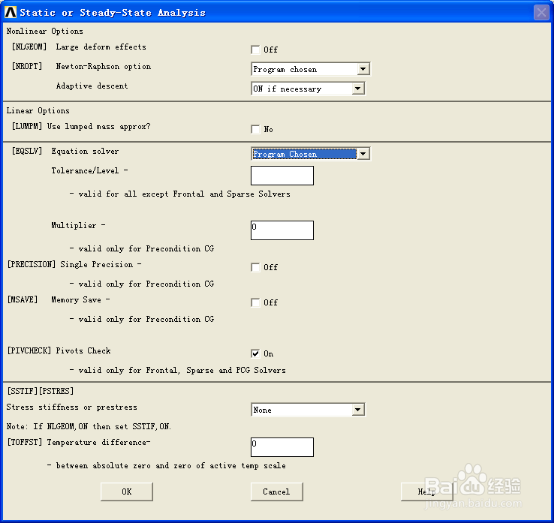Image resolution: width=554 pixels, height=523 pixels.
Task: Expand the EQSLV Equation solver dropdown
Action: click(310, 154)
